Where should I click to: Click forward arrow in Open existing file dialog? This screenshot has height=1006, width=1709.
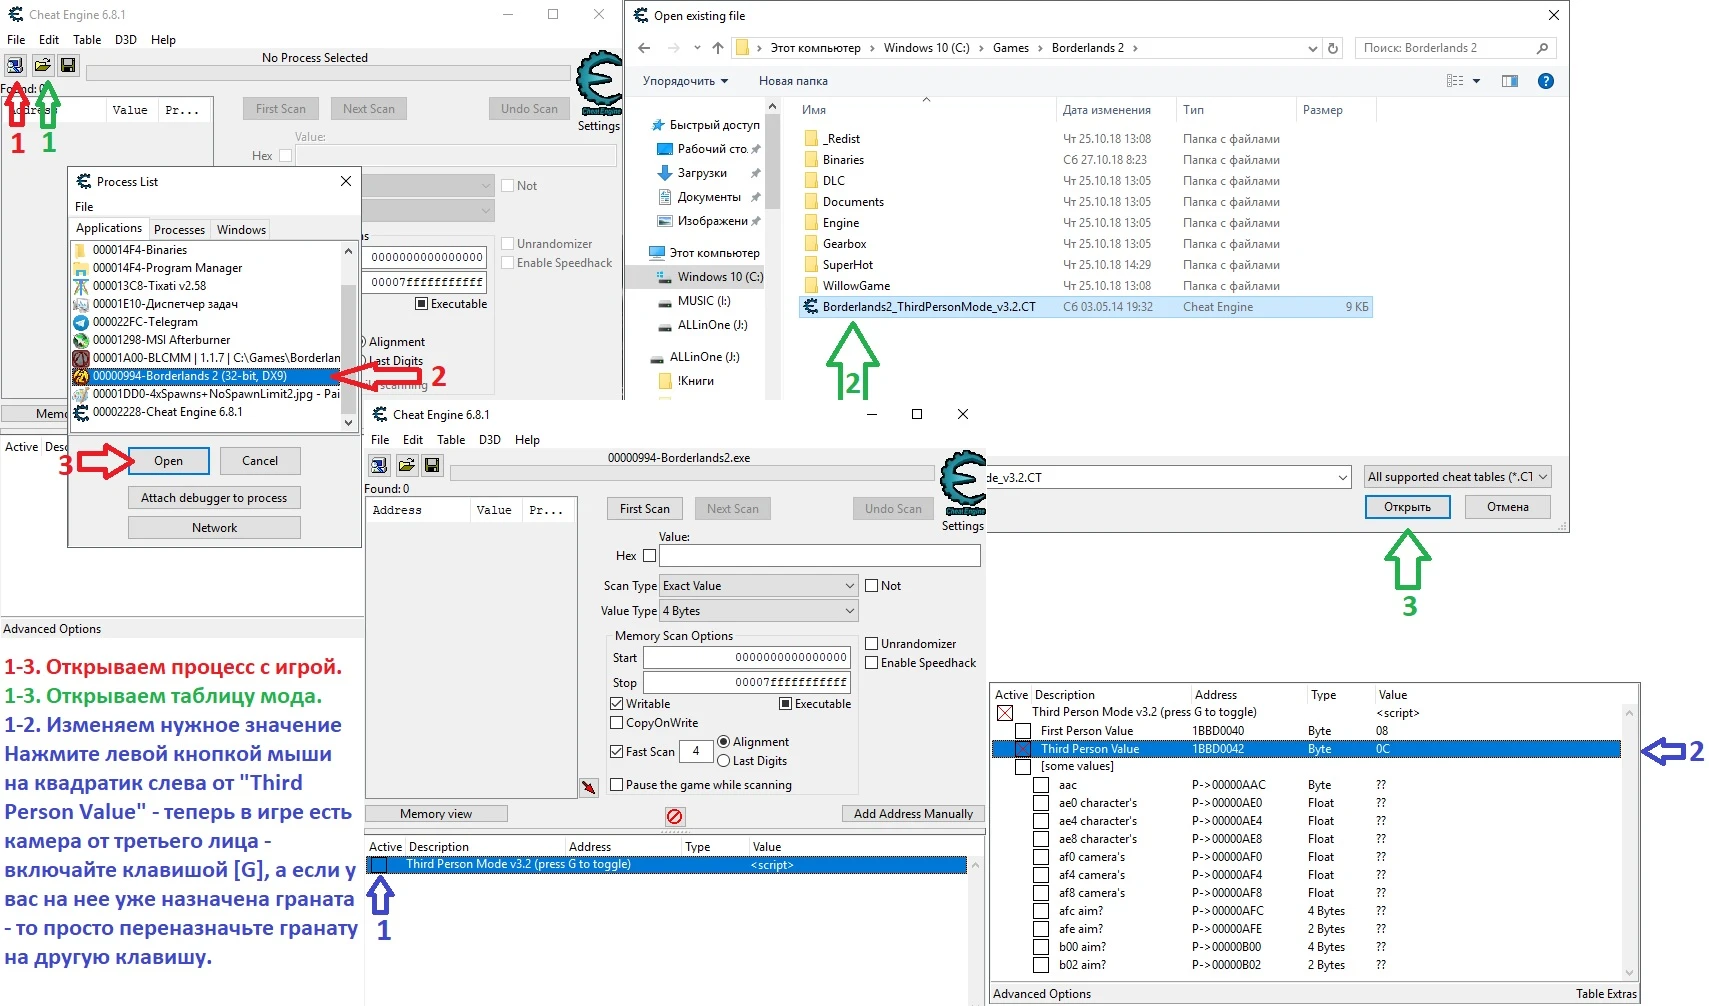(x=674, y=48)
